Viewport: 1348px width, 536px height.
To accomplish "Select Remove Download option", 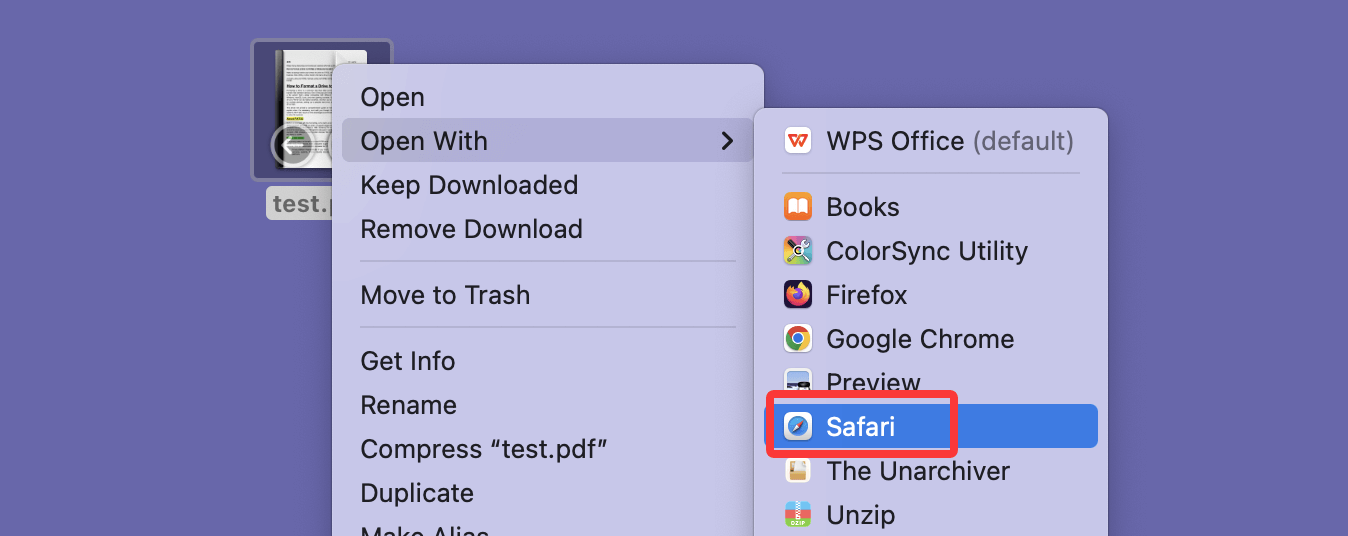I will coord(548,229).
